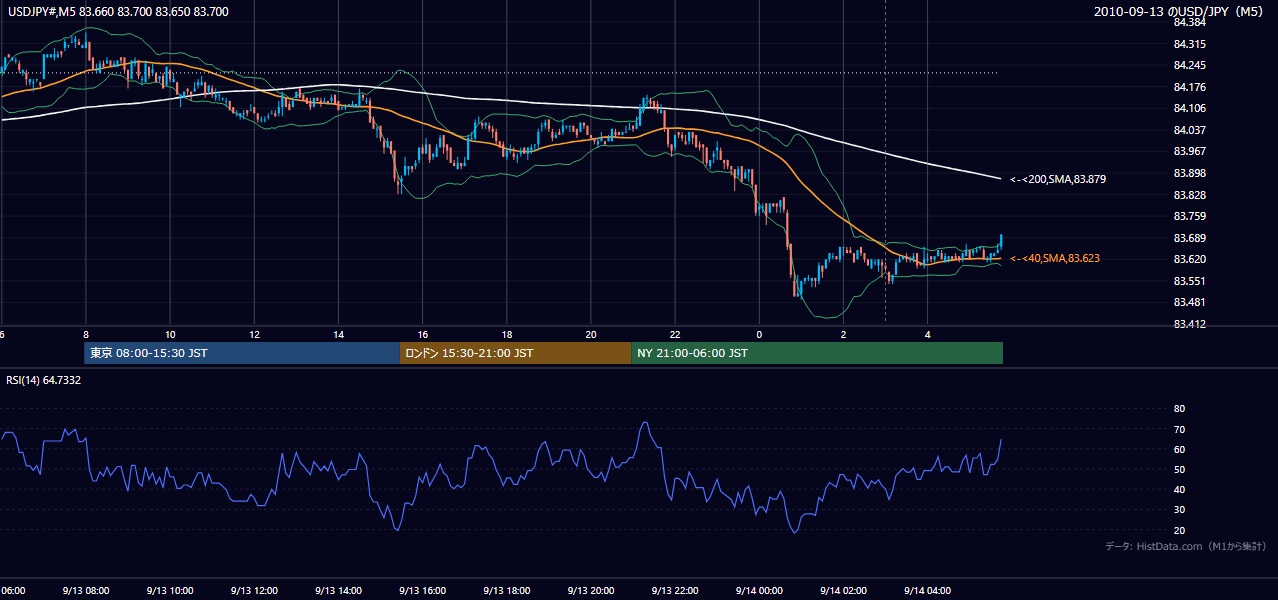This screenshot has height=600, width=1278.
Task: Click hour label 12 on price chart time axis
Action: pos(254,334)
